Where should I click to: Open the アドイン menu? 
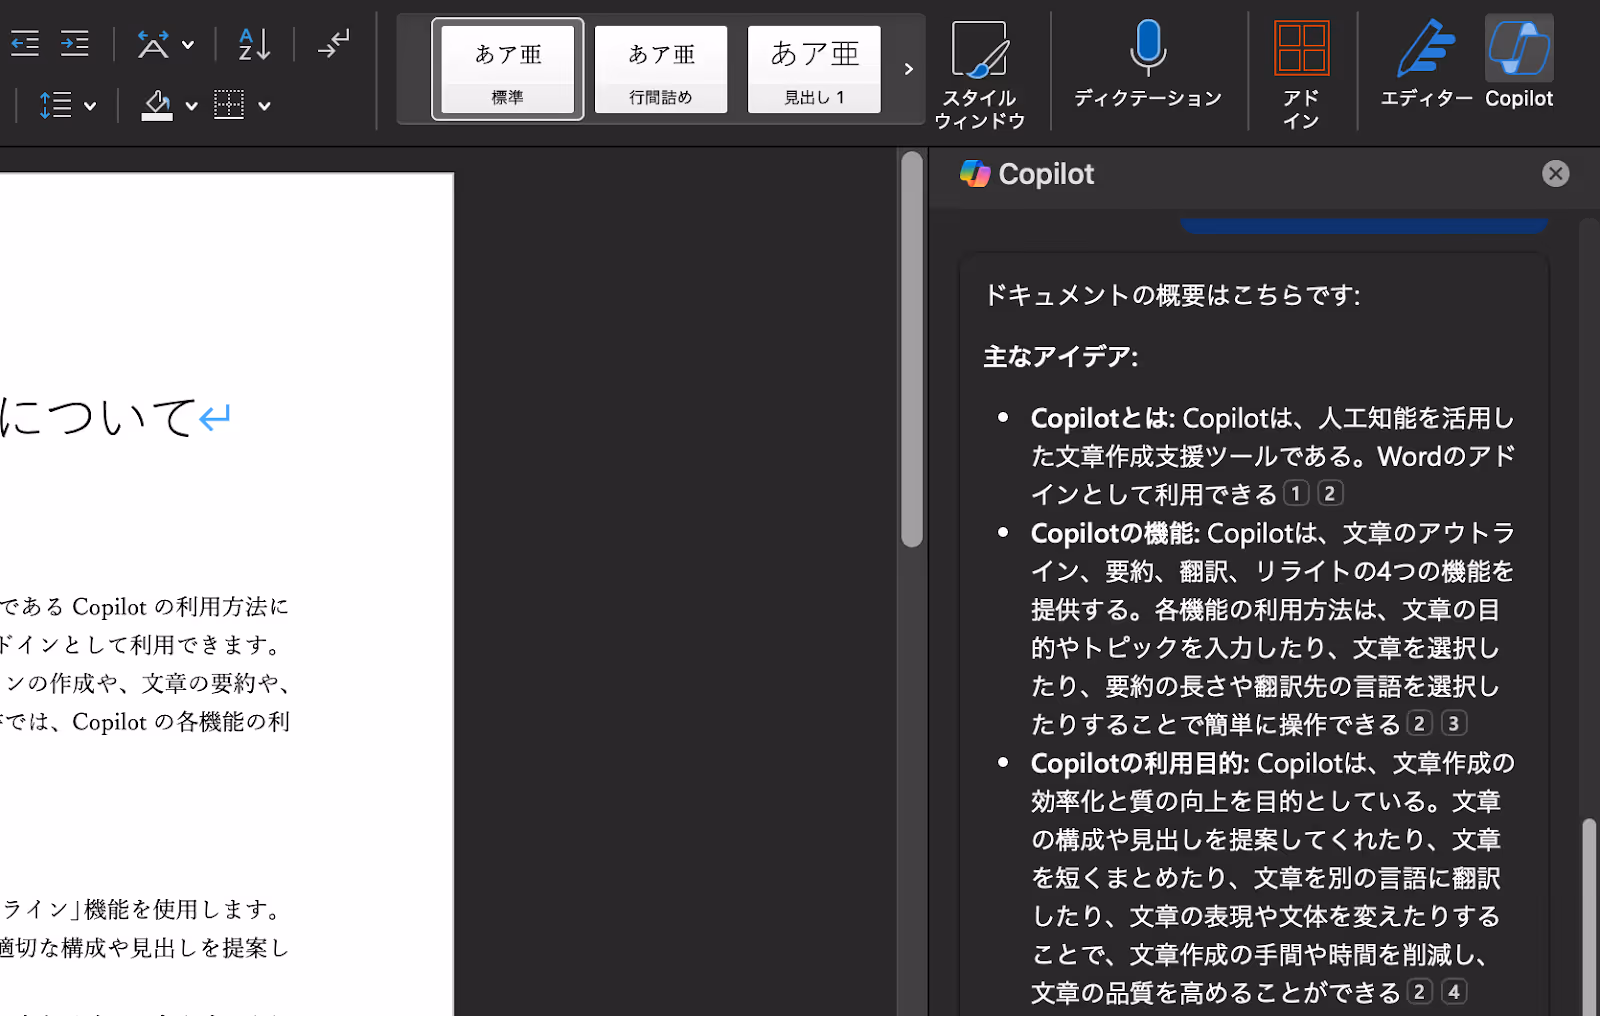(x=1301, y=75)
